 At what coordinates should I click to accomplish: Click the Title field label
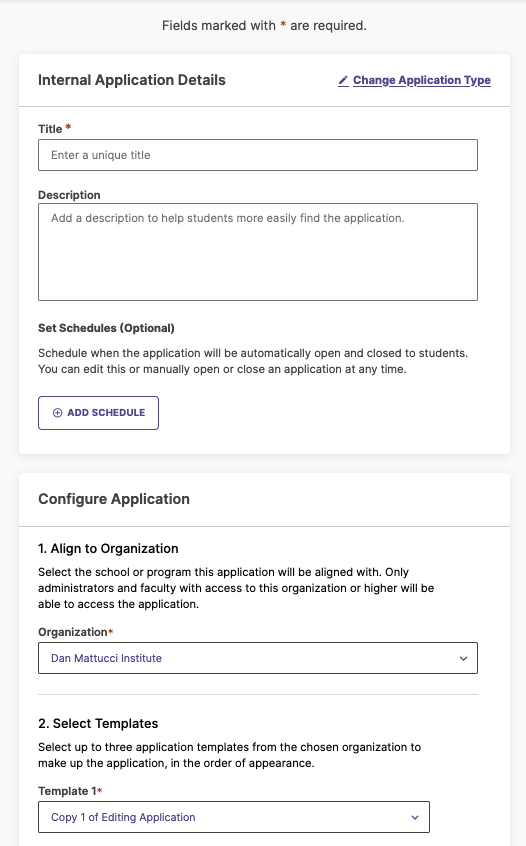[50, 129]
